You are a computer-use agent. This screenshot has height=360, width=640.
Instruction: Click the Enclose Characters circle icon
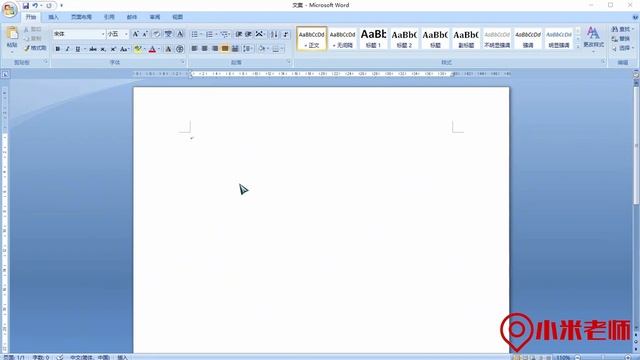[x=180, y=49]
